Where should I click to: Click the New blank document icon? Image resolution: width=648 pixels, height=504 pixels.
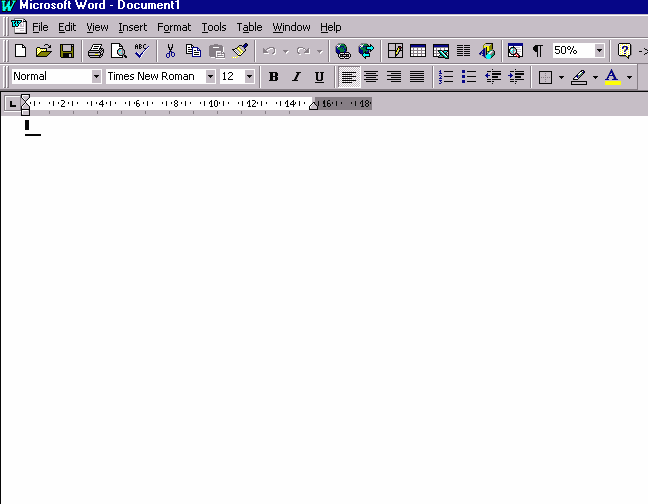tap(20, 51)
